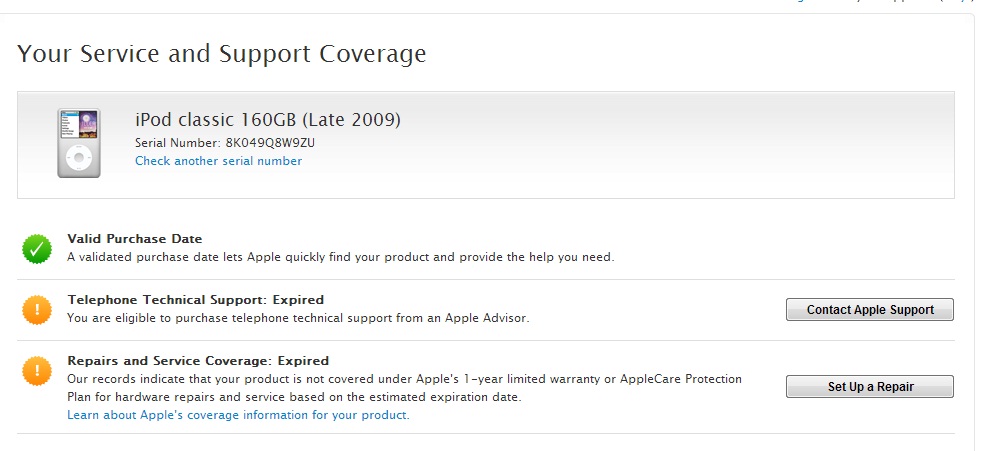Click the validated purchase date description text
This screenshot has height=451, width=998.
[340, 257]
